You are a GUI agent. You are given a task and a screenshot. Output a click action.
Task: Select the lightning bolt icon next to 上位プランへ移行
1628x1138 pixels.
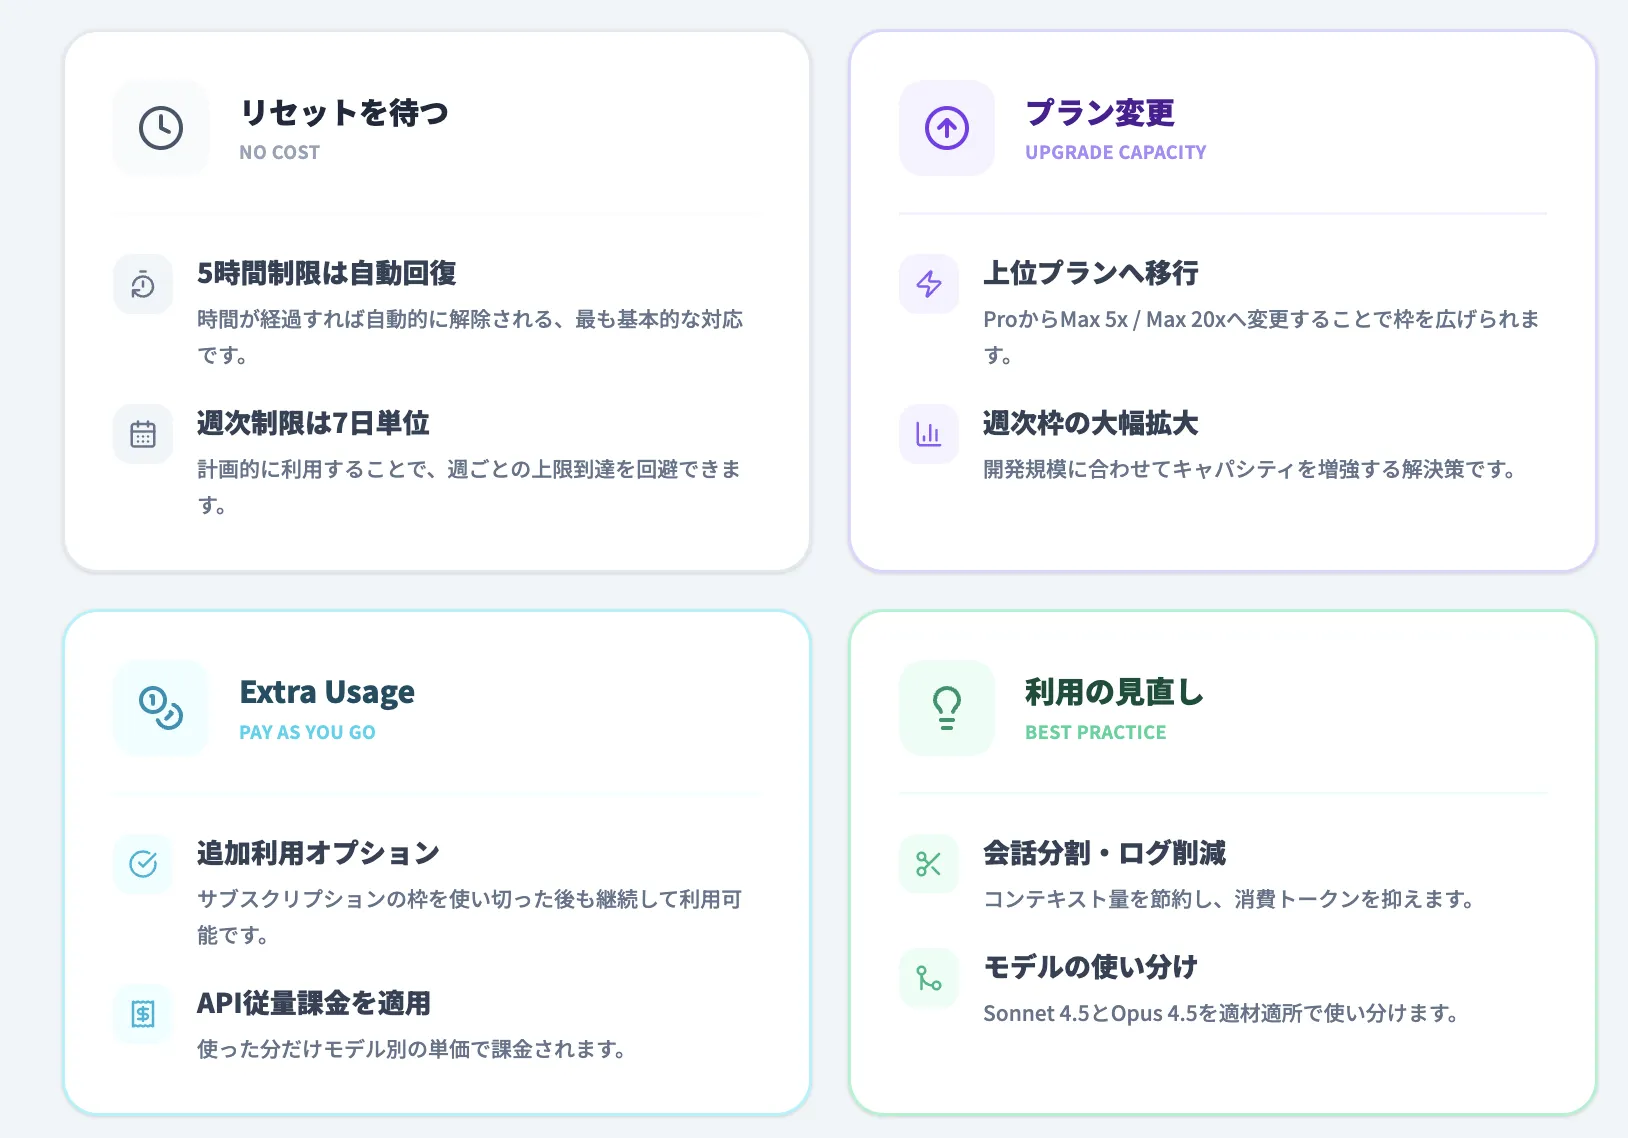click(x=928, y=284)
